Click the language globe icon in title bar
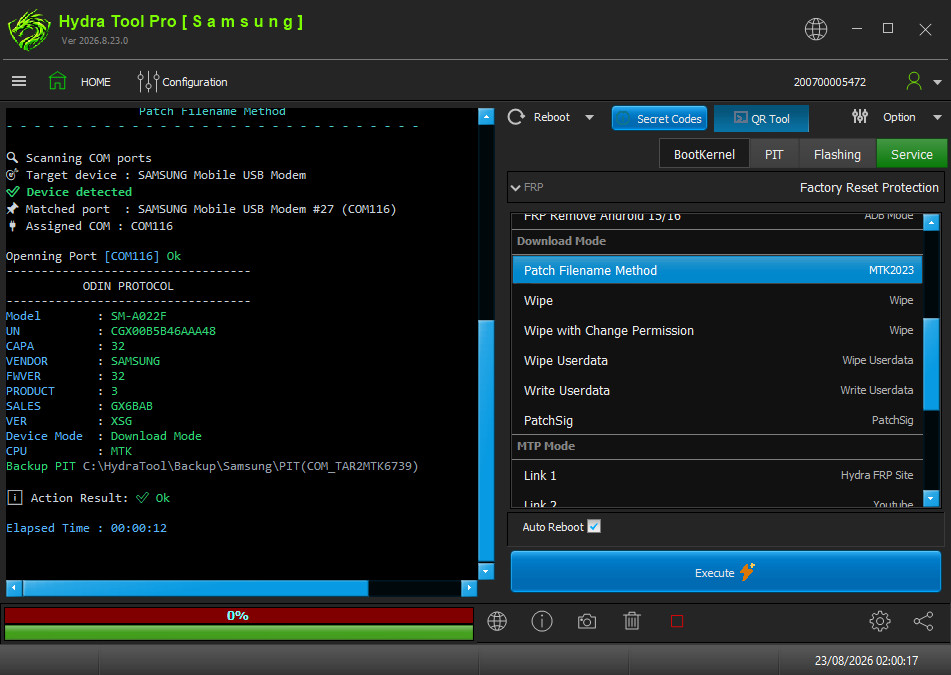The height and width of the screenshot is (675, 951). point(816,29)
